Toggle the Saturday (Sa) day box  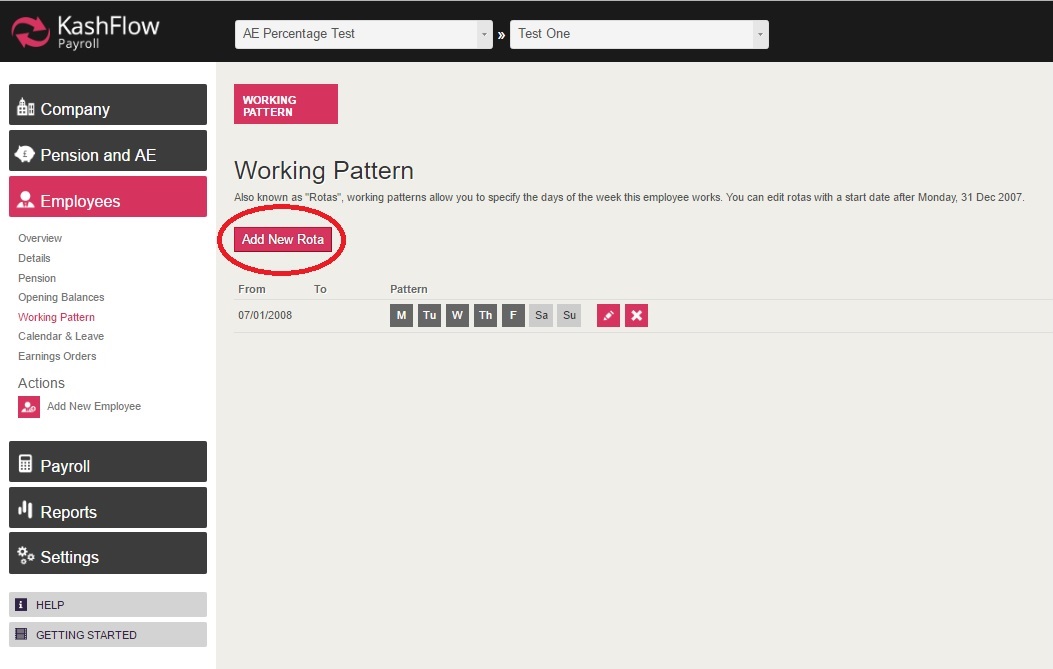[x=541, y=316]
